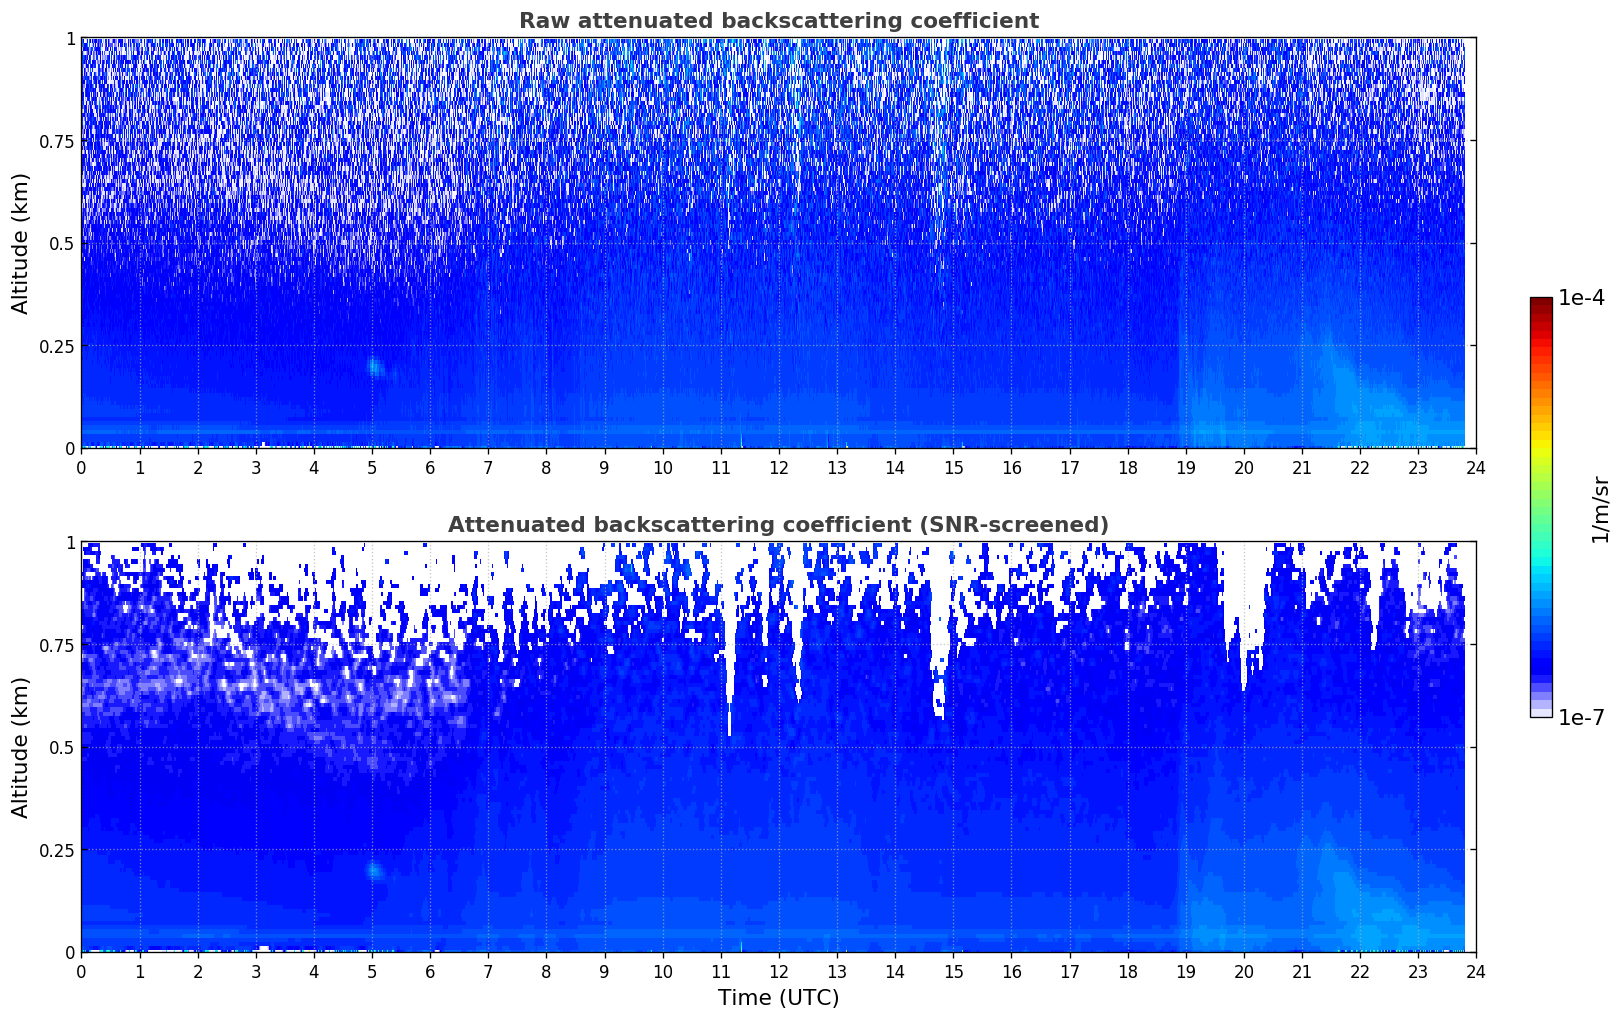Click the '1e-4' colorbar maximum label
Screen dimensions: 1621x1020
click(x=1581, y=298)
